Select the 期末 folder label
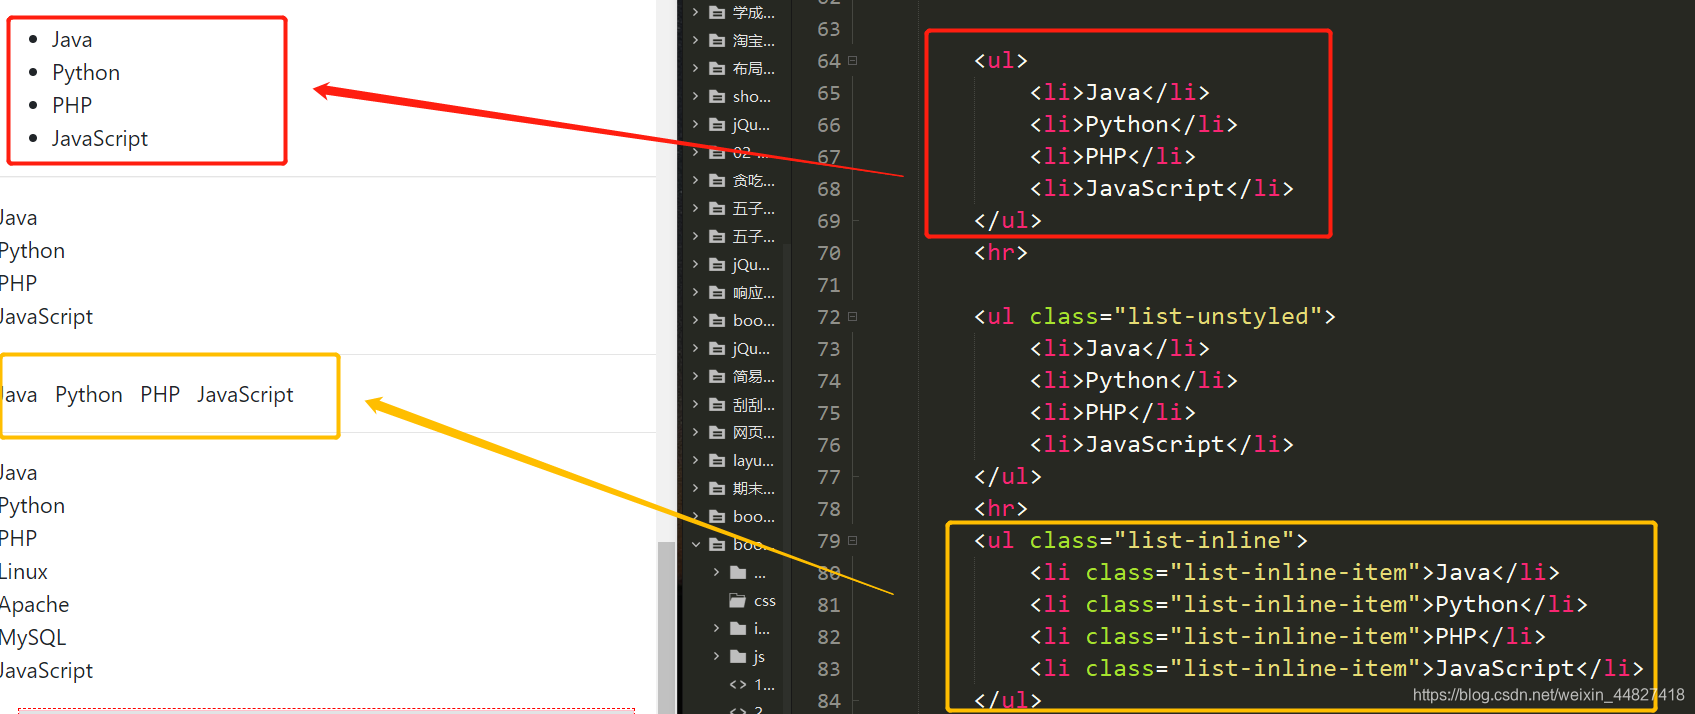The image size is (1695, 714). point(754,489)
